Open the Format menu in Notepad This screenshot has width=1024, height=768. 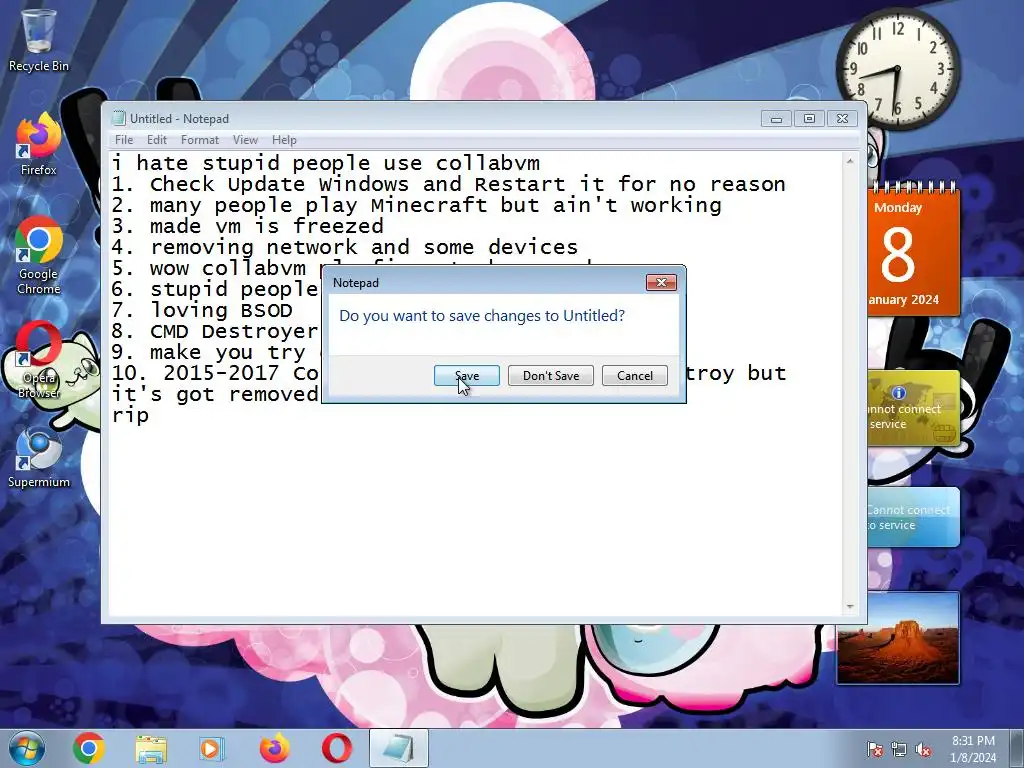pos(200,140)
